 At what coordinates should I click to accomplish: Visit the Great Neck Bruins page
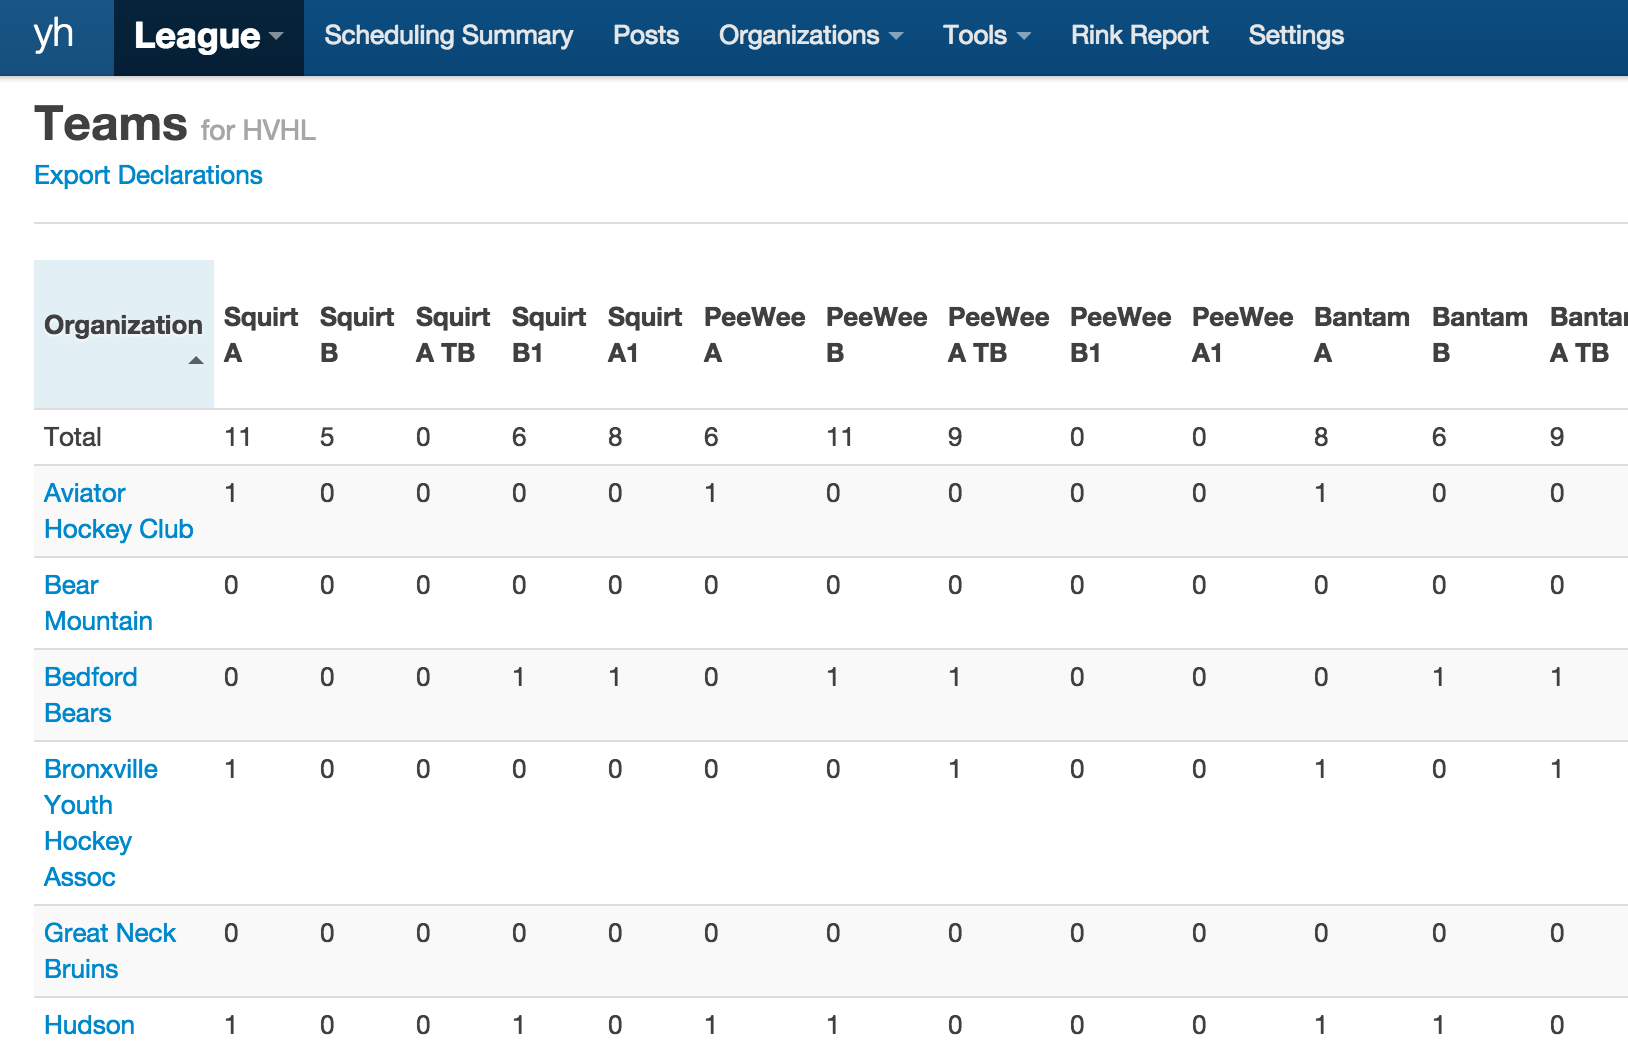pos(109,951)
